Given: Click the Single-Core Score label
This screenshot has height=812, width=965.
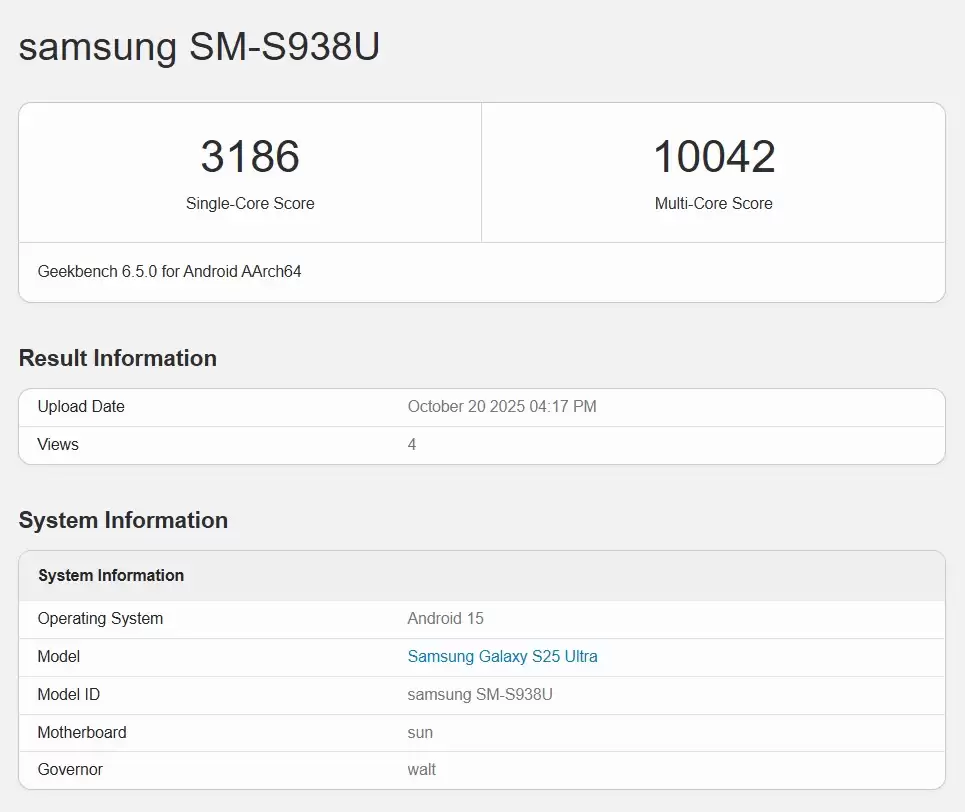Looking at the screenshot, I should pyautogui.click(x=250, y=203).
